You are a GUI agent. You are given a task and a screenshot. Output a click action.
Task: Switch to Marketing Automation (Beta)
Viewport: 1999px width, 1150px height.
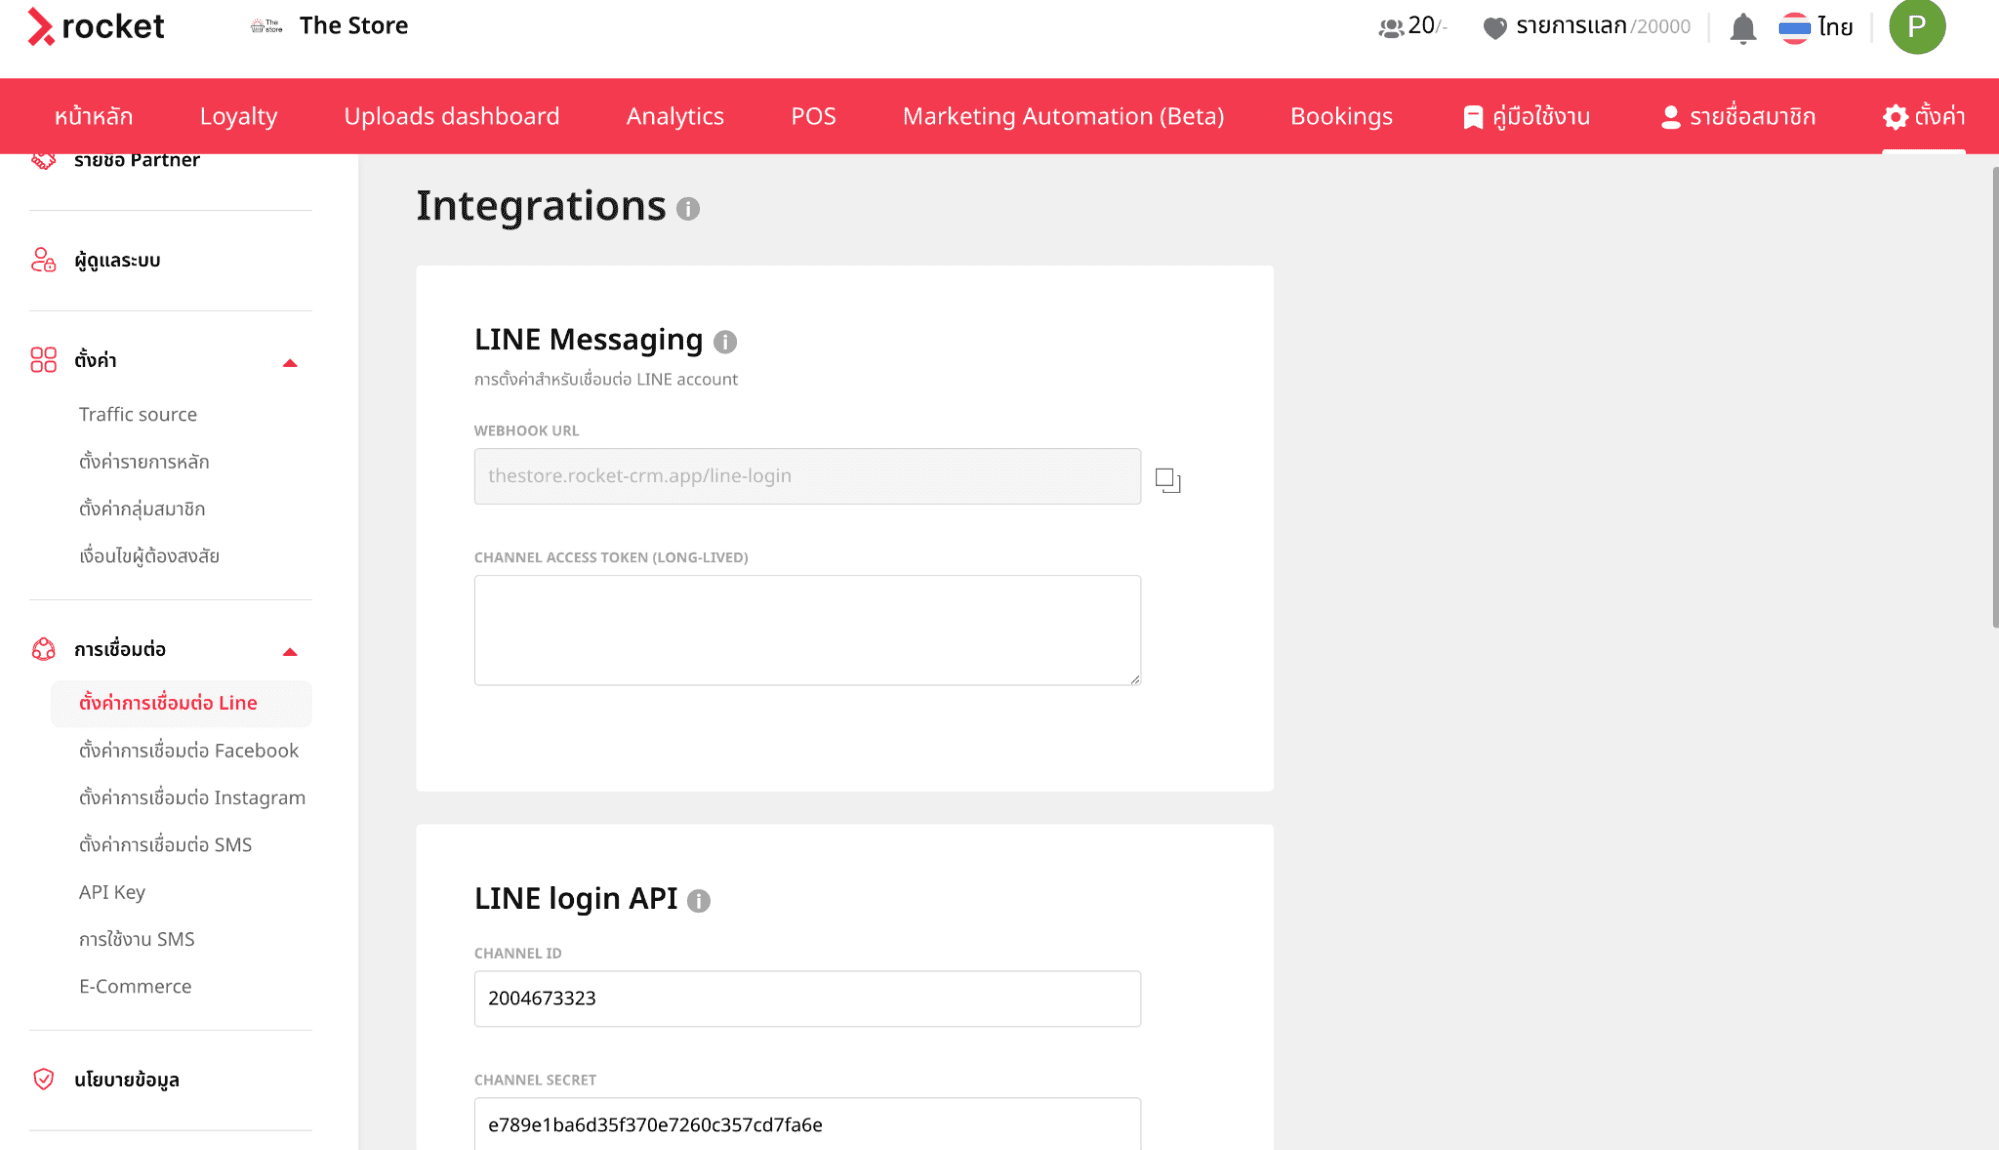coord(1062,116)
